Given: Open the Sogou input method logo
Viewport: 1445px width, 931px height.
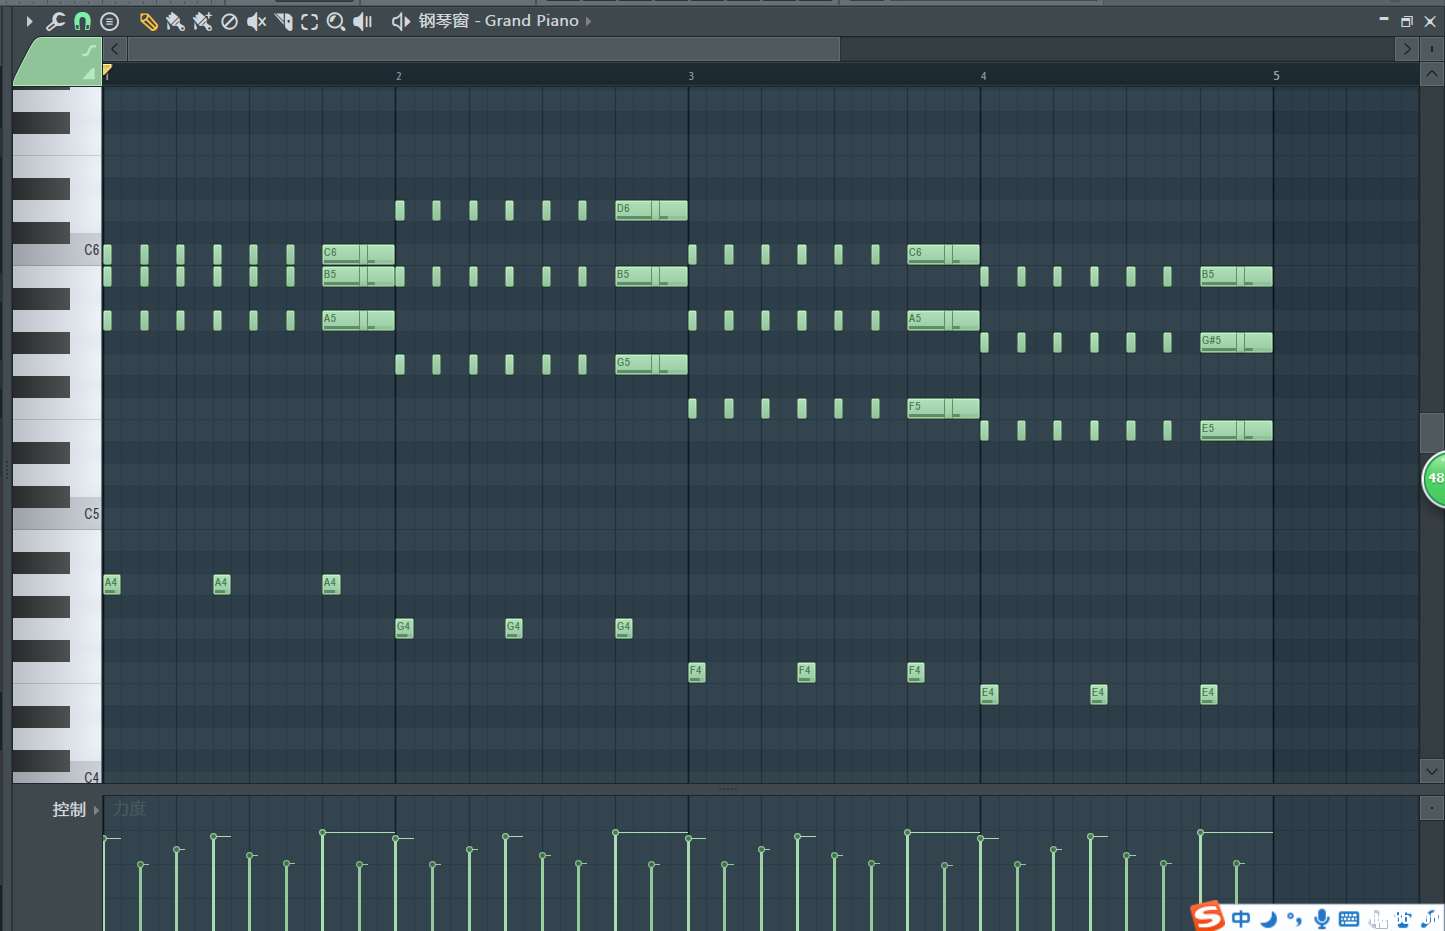Looking at the screenshot, I should (x=1208, y=916).
